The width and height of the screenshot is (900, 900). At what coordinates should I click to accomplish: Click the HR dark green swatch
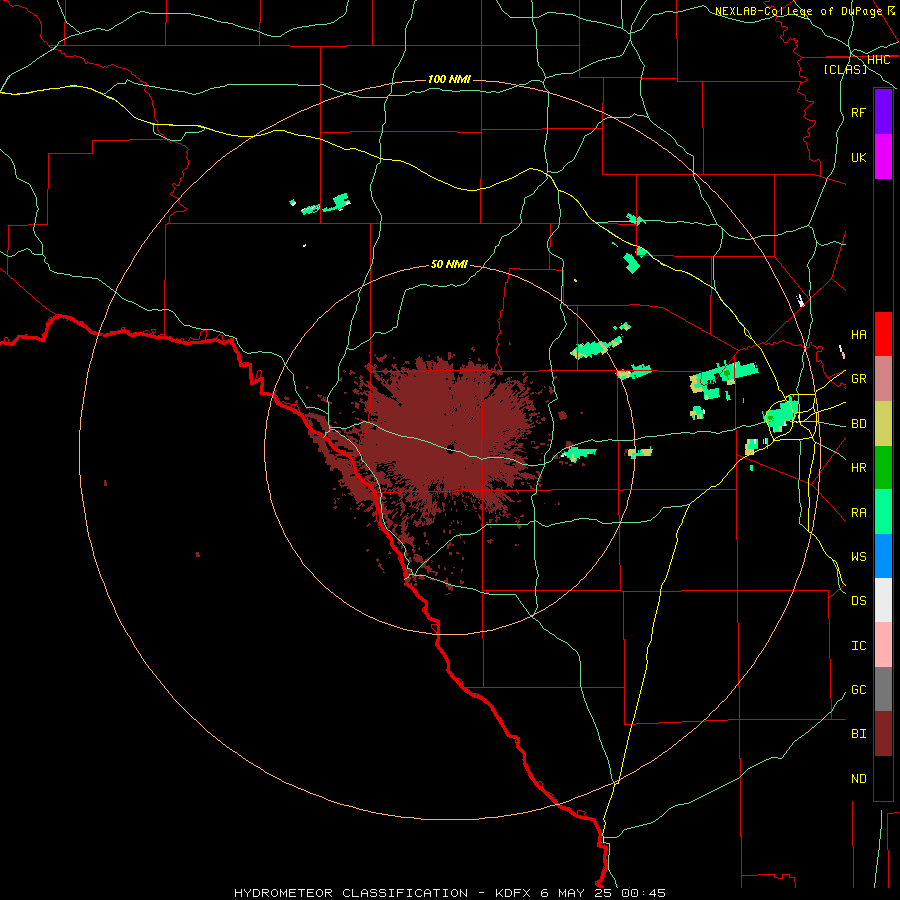(x=883, y=467)
